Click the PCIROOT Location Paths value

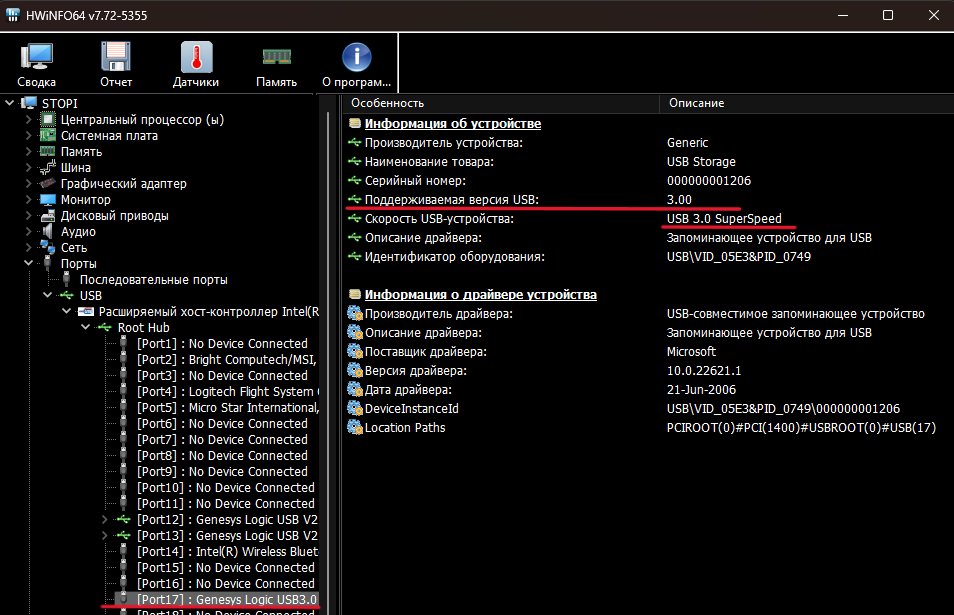(x=801, y=428)
